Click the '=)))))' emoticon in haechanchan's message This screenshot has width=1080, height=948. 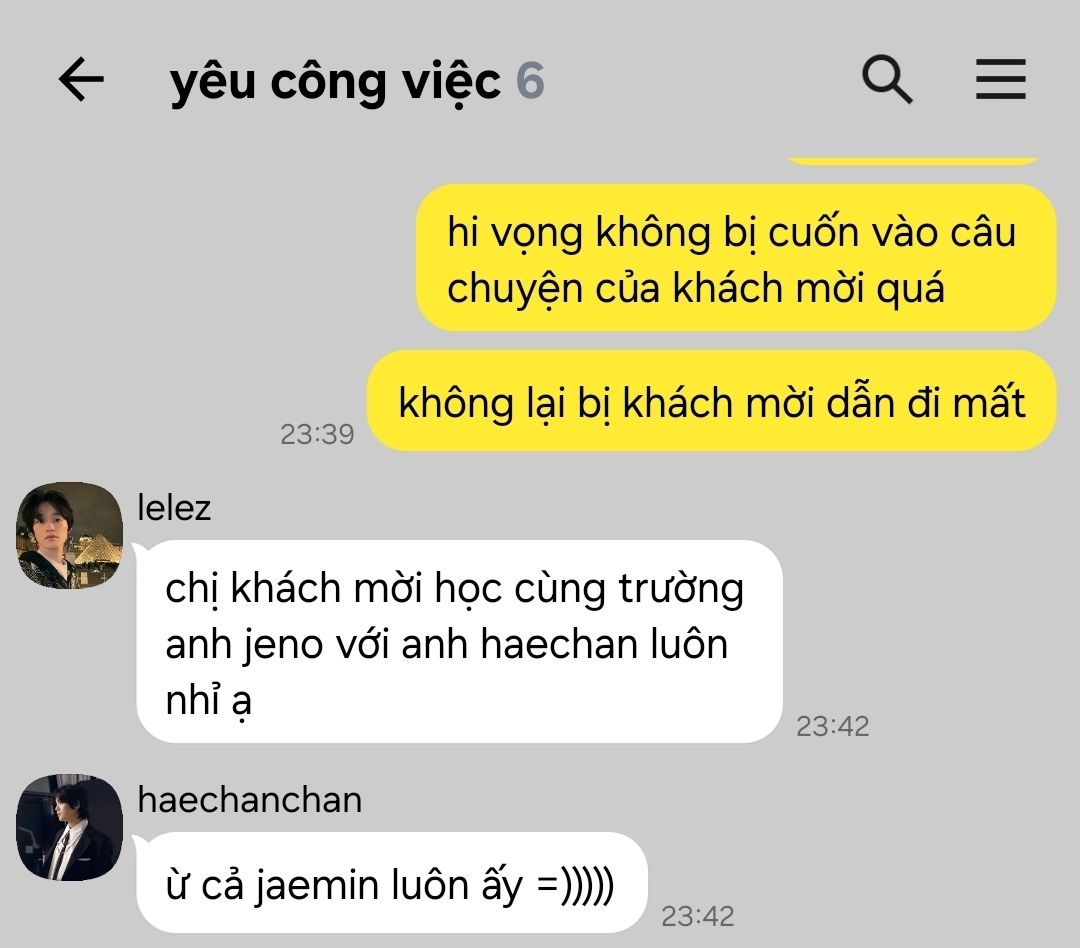click(x=575, y=885)
